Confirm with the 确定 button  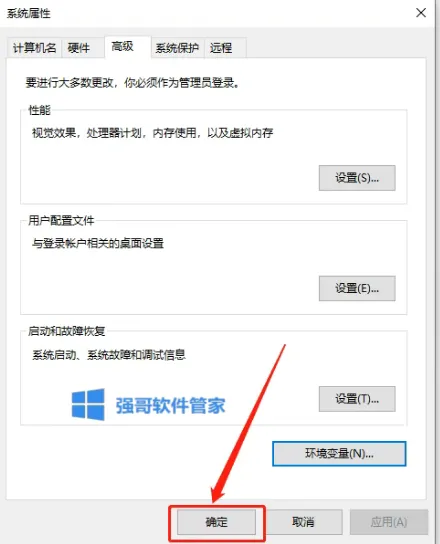pyautogui.click(x=217, y=522)
